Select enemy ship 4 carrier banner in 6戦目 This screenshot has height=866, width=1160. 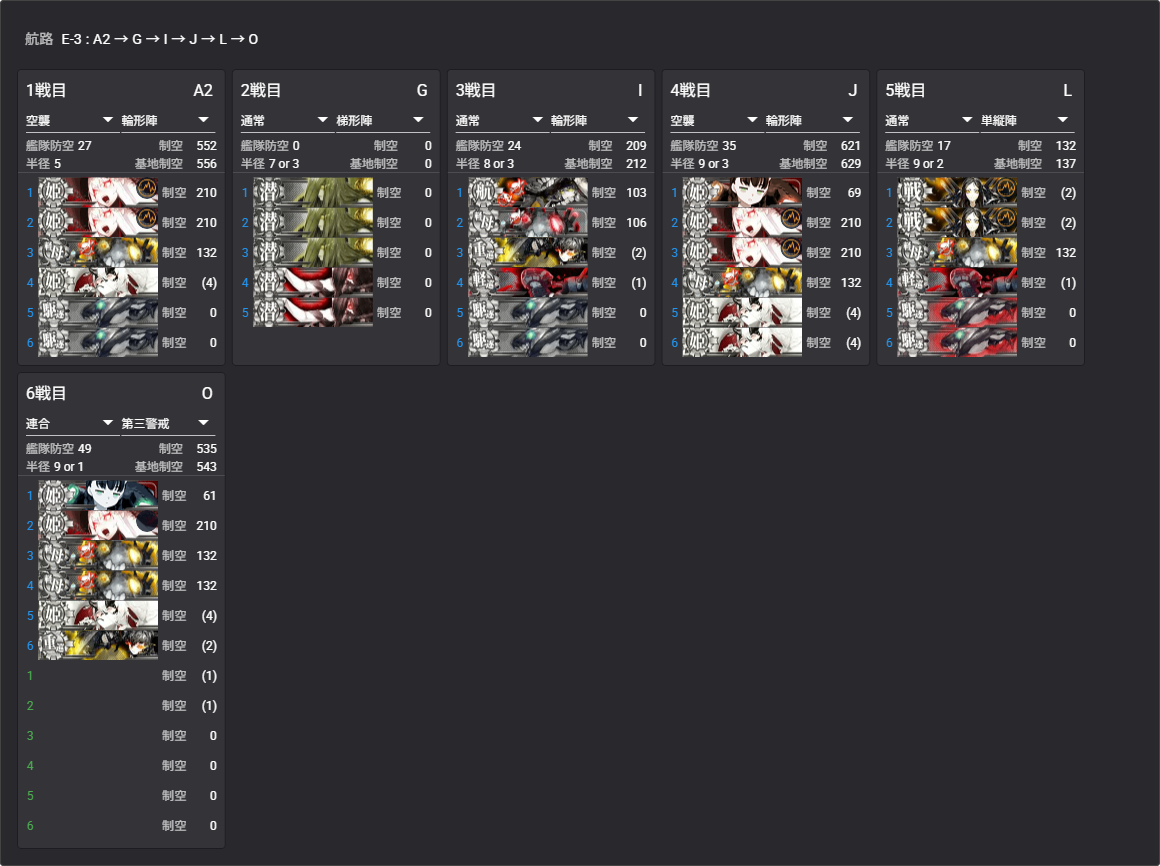coord(98,586)
